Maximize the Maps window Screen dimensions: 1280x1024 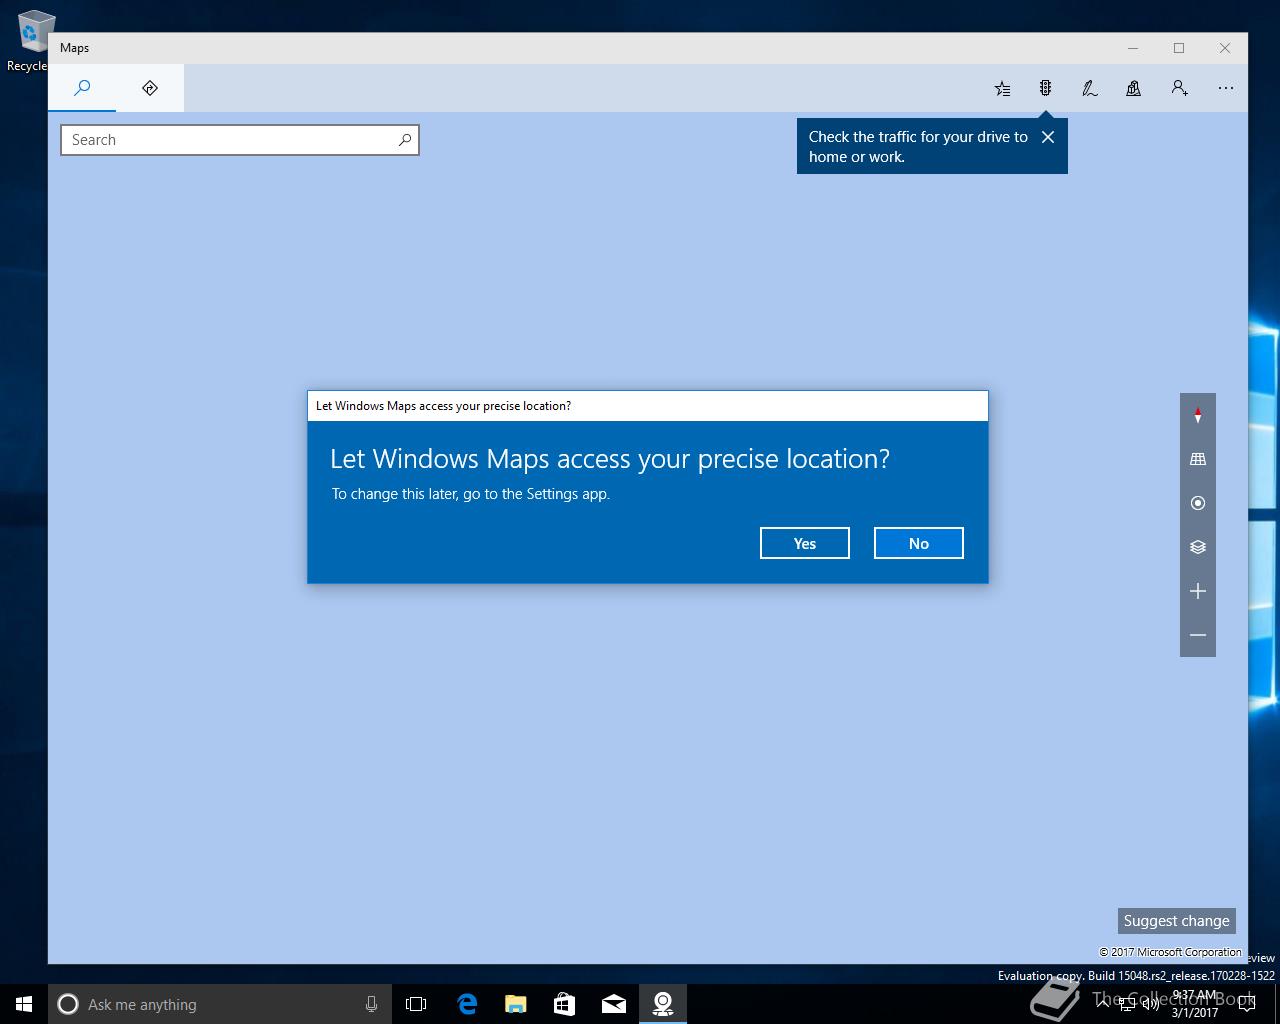[x=1179, y=48]
